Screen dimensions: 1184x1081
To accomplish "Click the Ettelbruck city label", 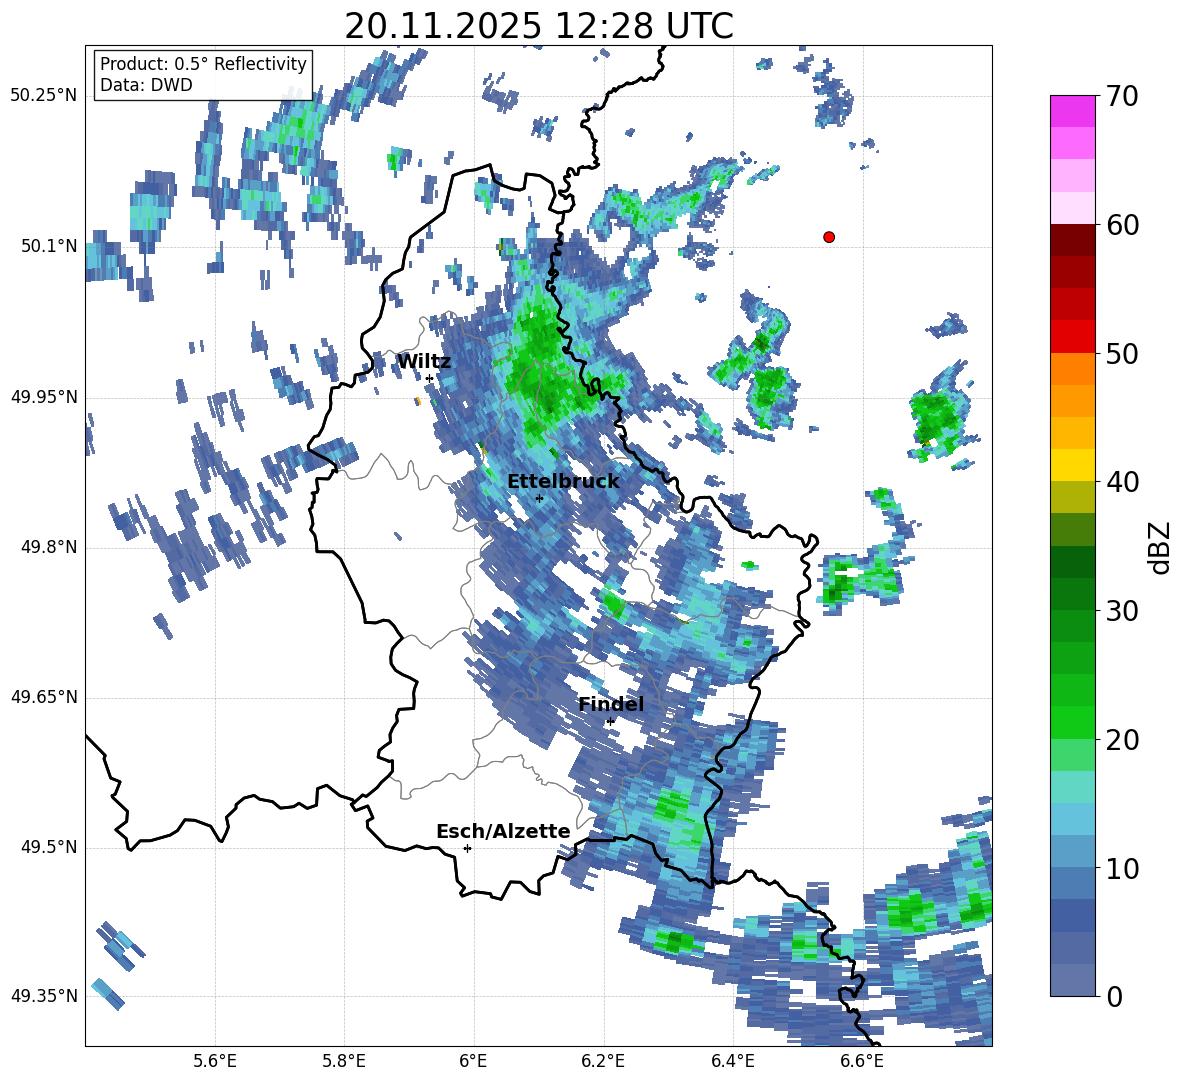I will pyautogui.click(x=563, y=482).
